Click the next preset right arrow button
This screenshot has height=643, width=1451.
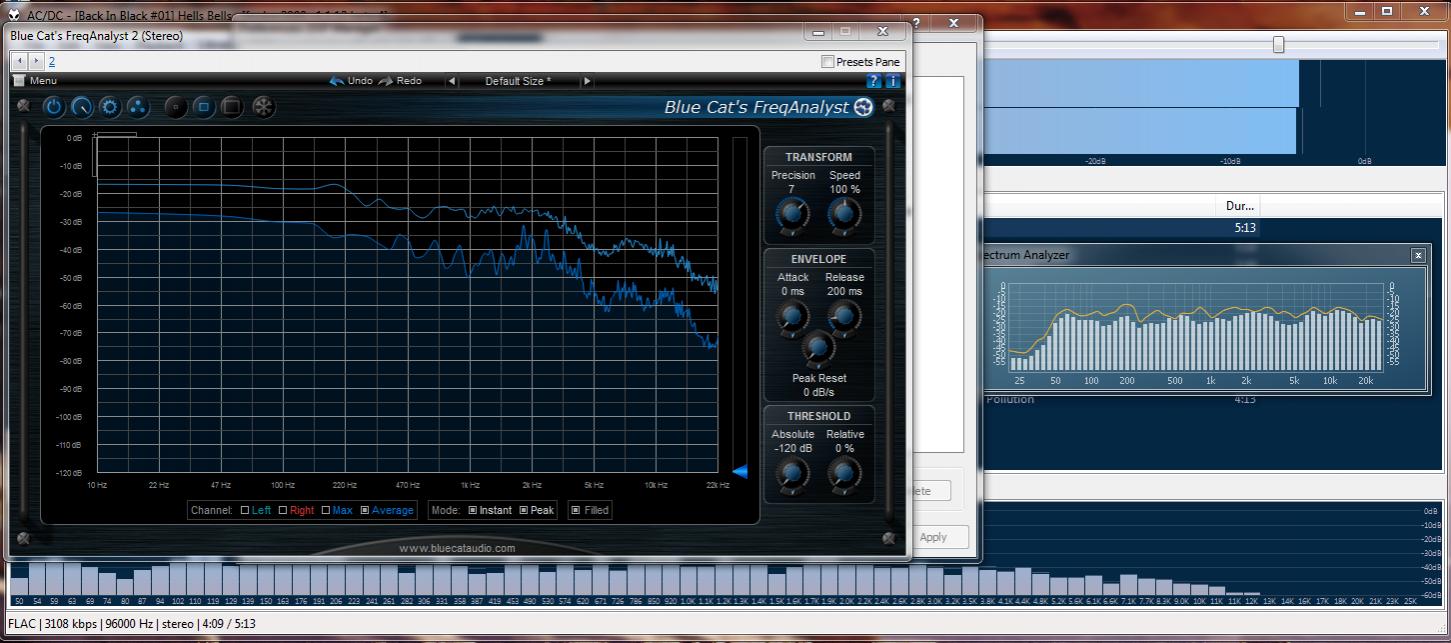(x=36, y=61)
